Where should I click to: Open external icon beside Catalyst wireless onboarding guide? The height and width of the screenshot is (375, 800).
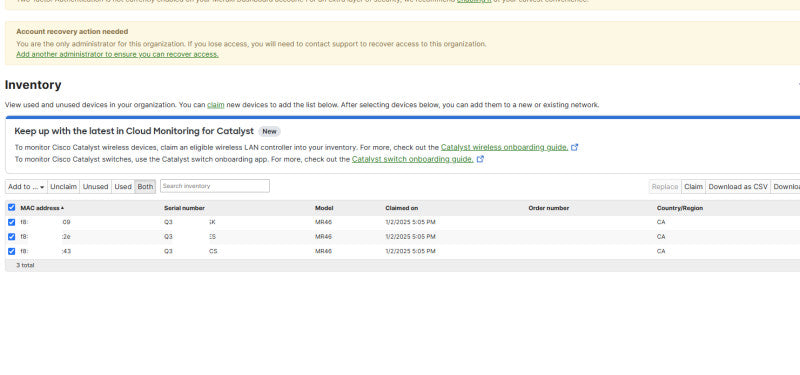coord(574,147)
